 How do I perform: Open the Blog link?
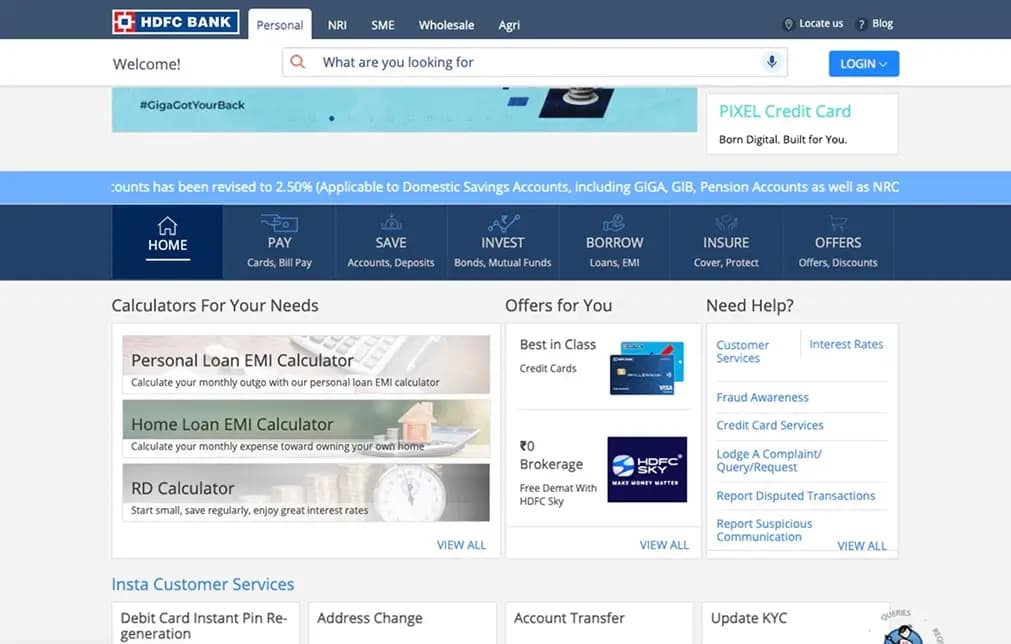[882, 24]
